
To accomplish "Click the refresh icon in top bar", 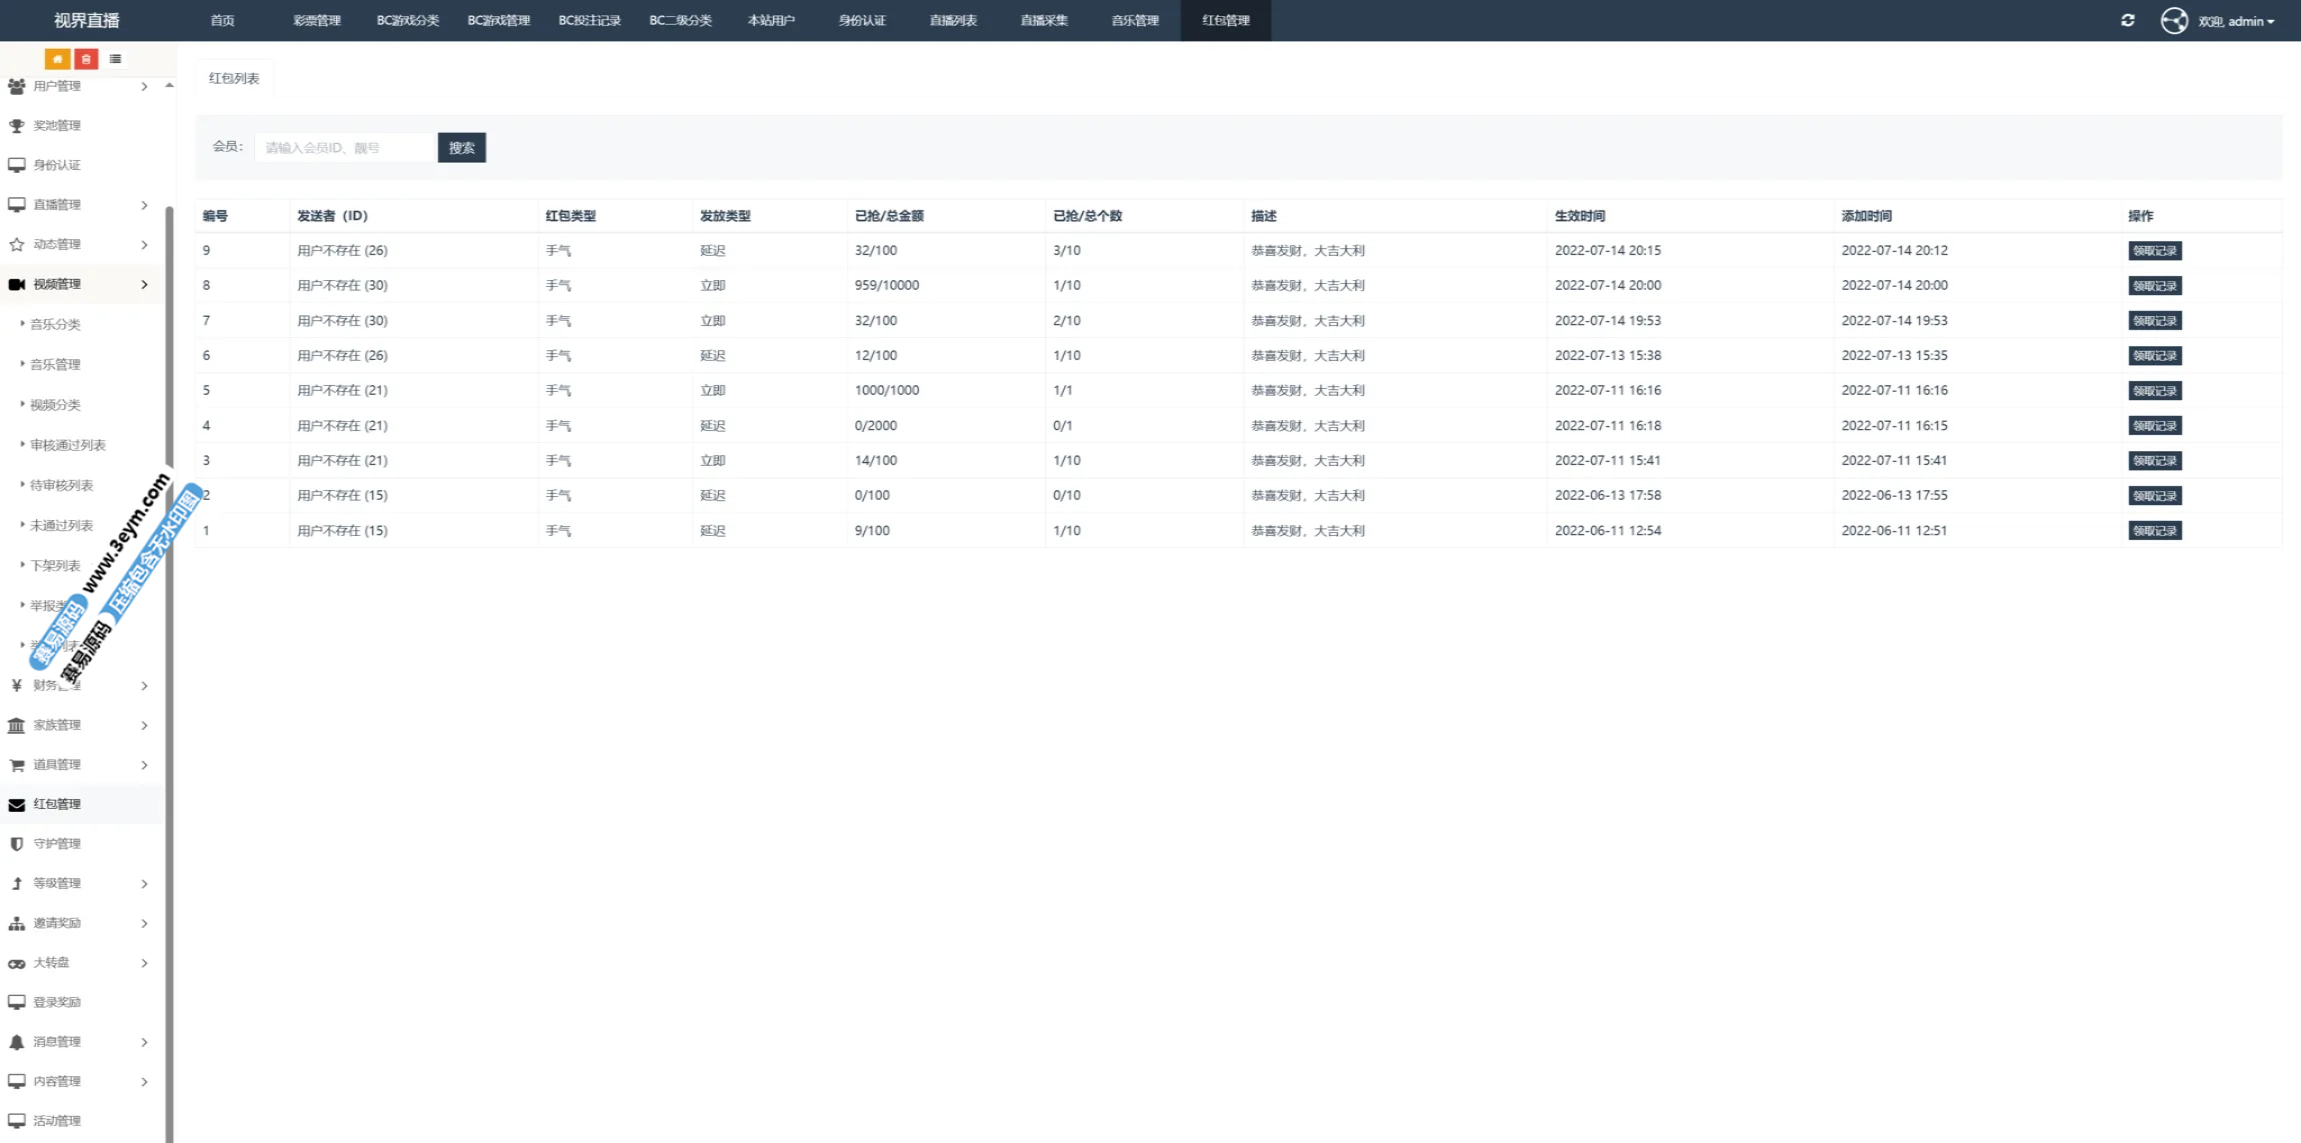I will 2127,21.
